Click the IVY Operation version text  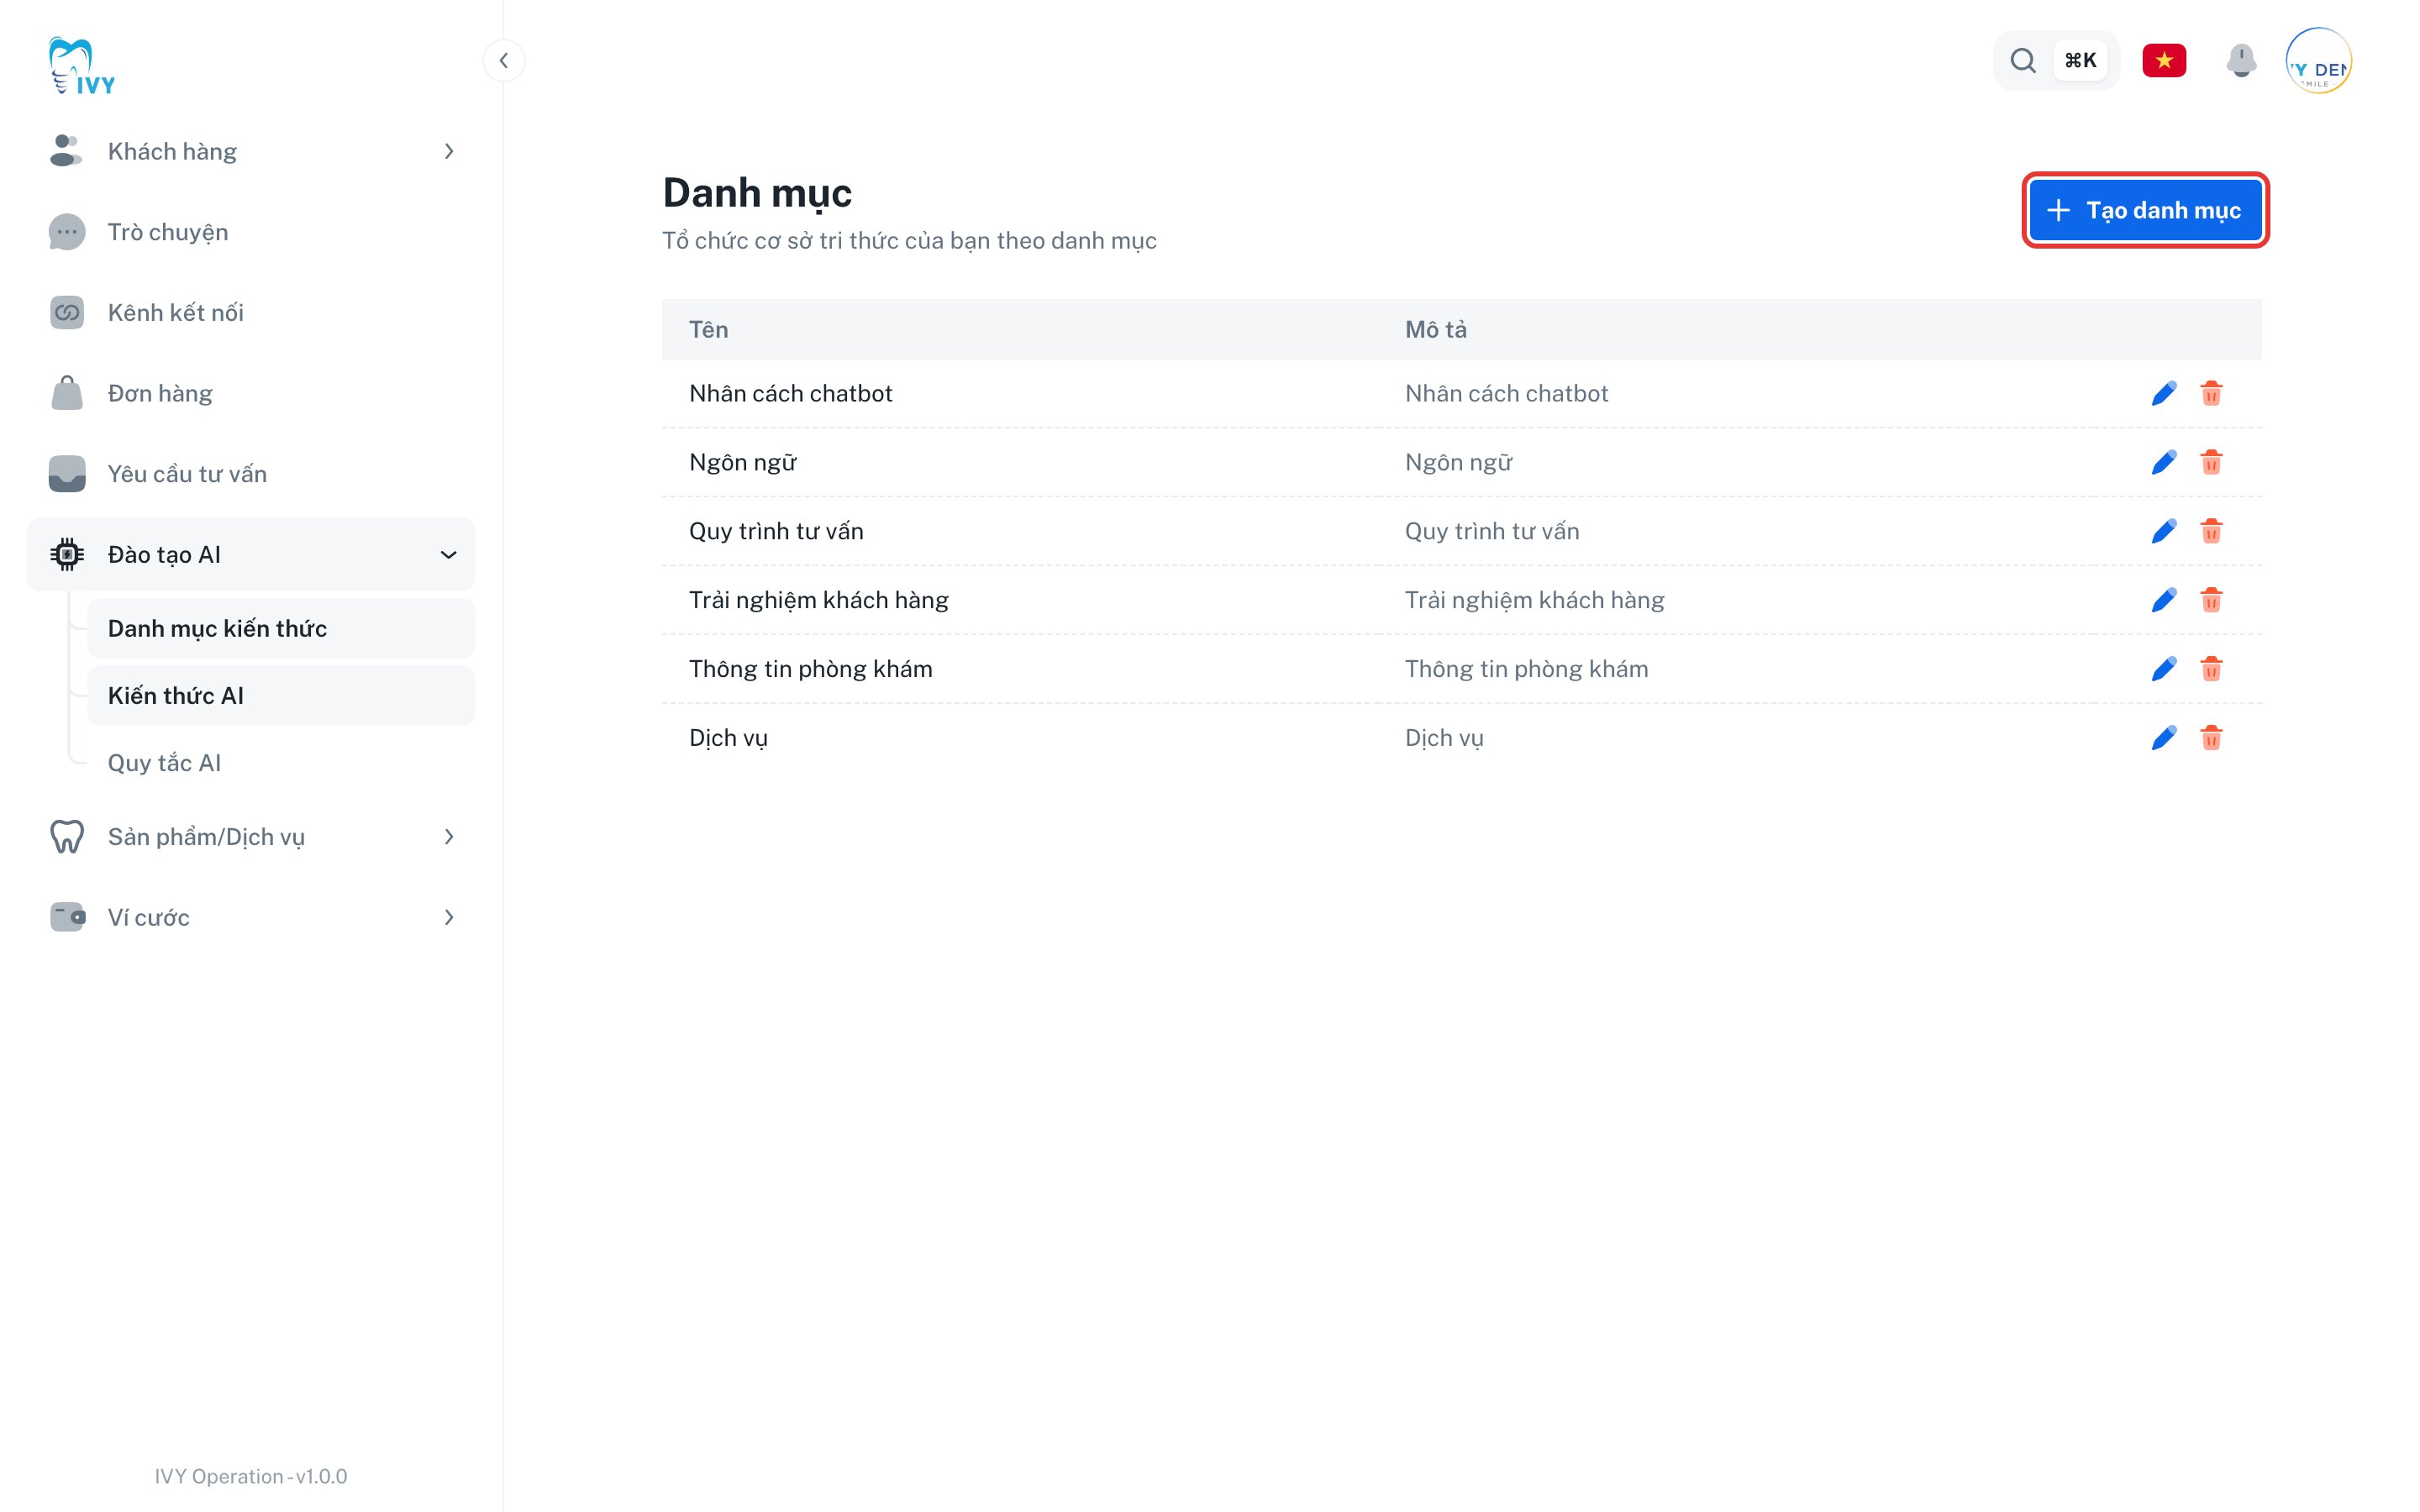[251, 1476]
